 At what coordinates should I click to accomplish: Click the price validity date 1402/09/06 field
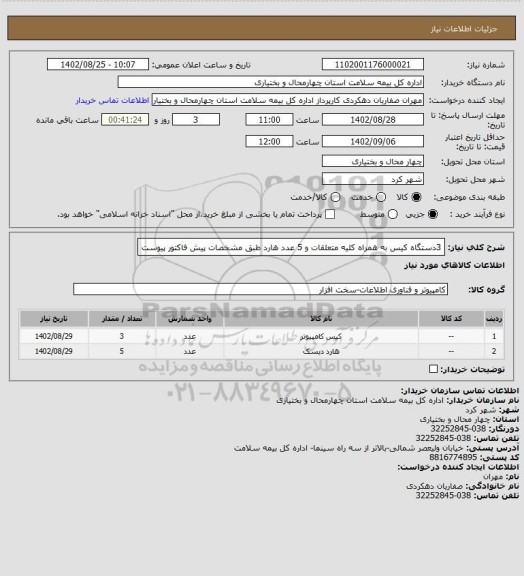click(373, 141)
